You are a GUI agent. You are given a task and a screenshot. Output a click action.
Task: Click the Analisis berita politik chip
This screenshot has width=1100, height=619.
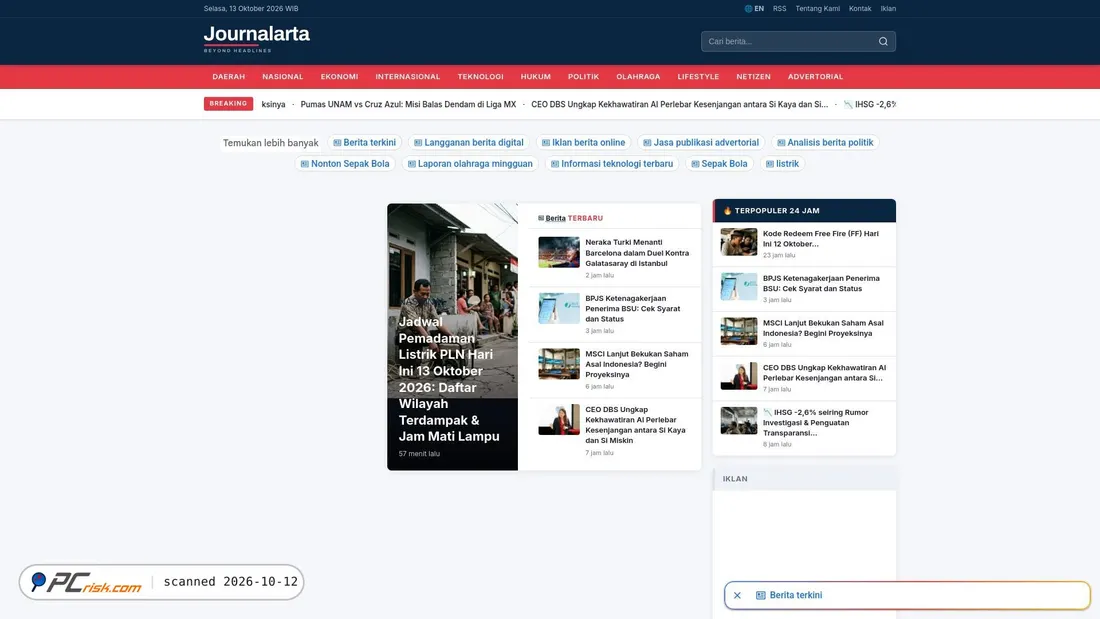825,142
